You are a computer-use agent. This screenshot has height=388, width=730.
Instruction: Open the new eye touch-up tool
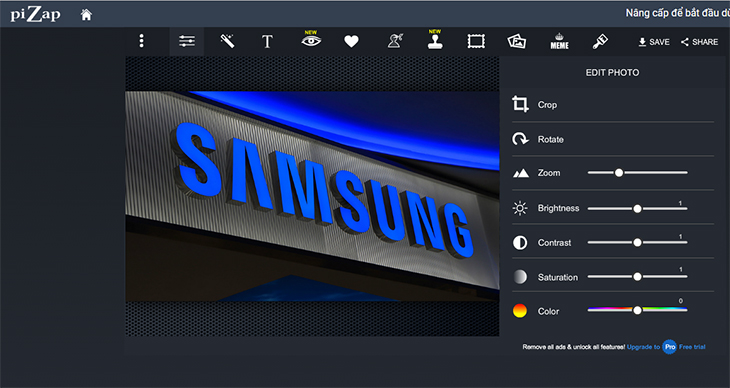311,40
